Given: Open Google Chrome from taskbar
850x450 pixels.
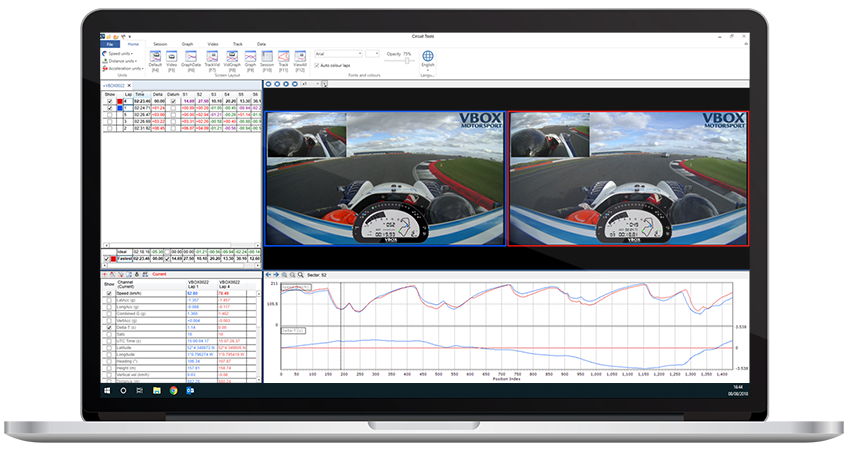Looking at the screenshot, I should 173,390.
